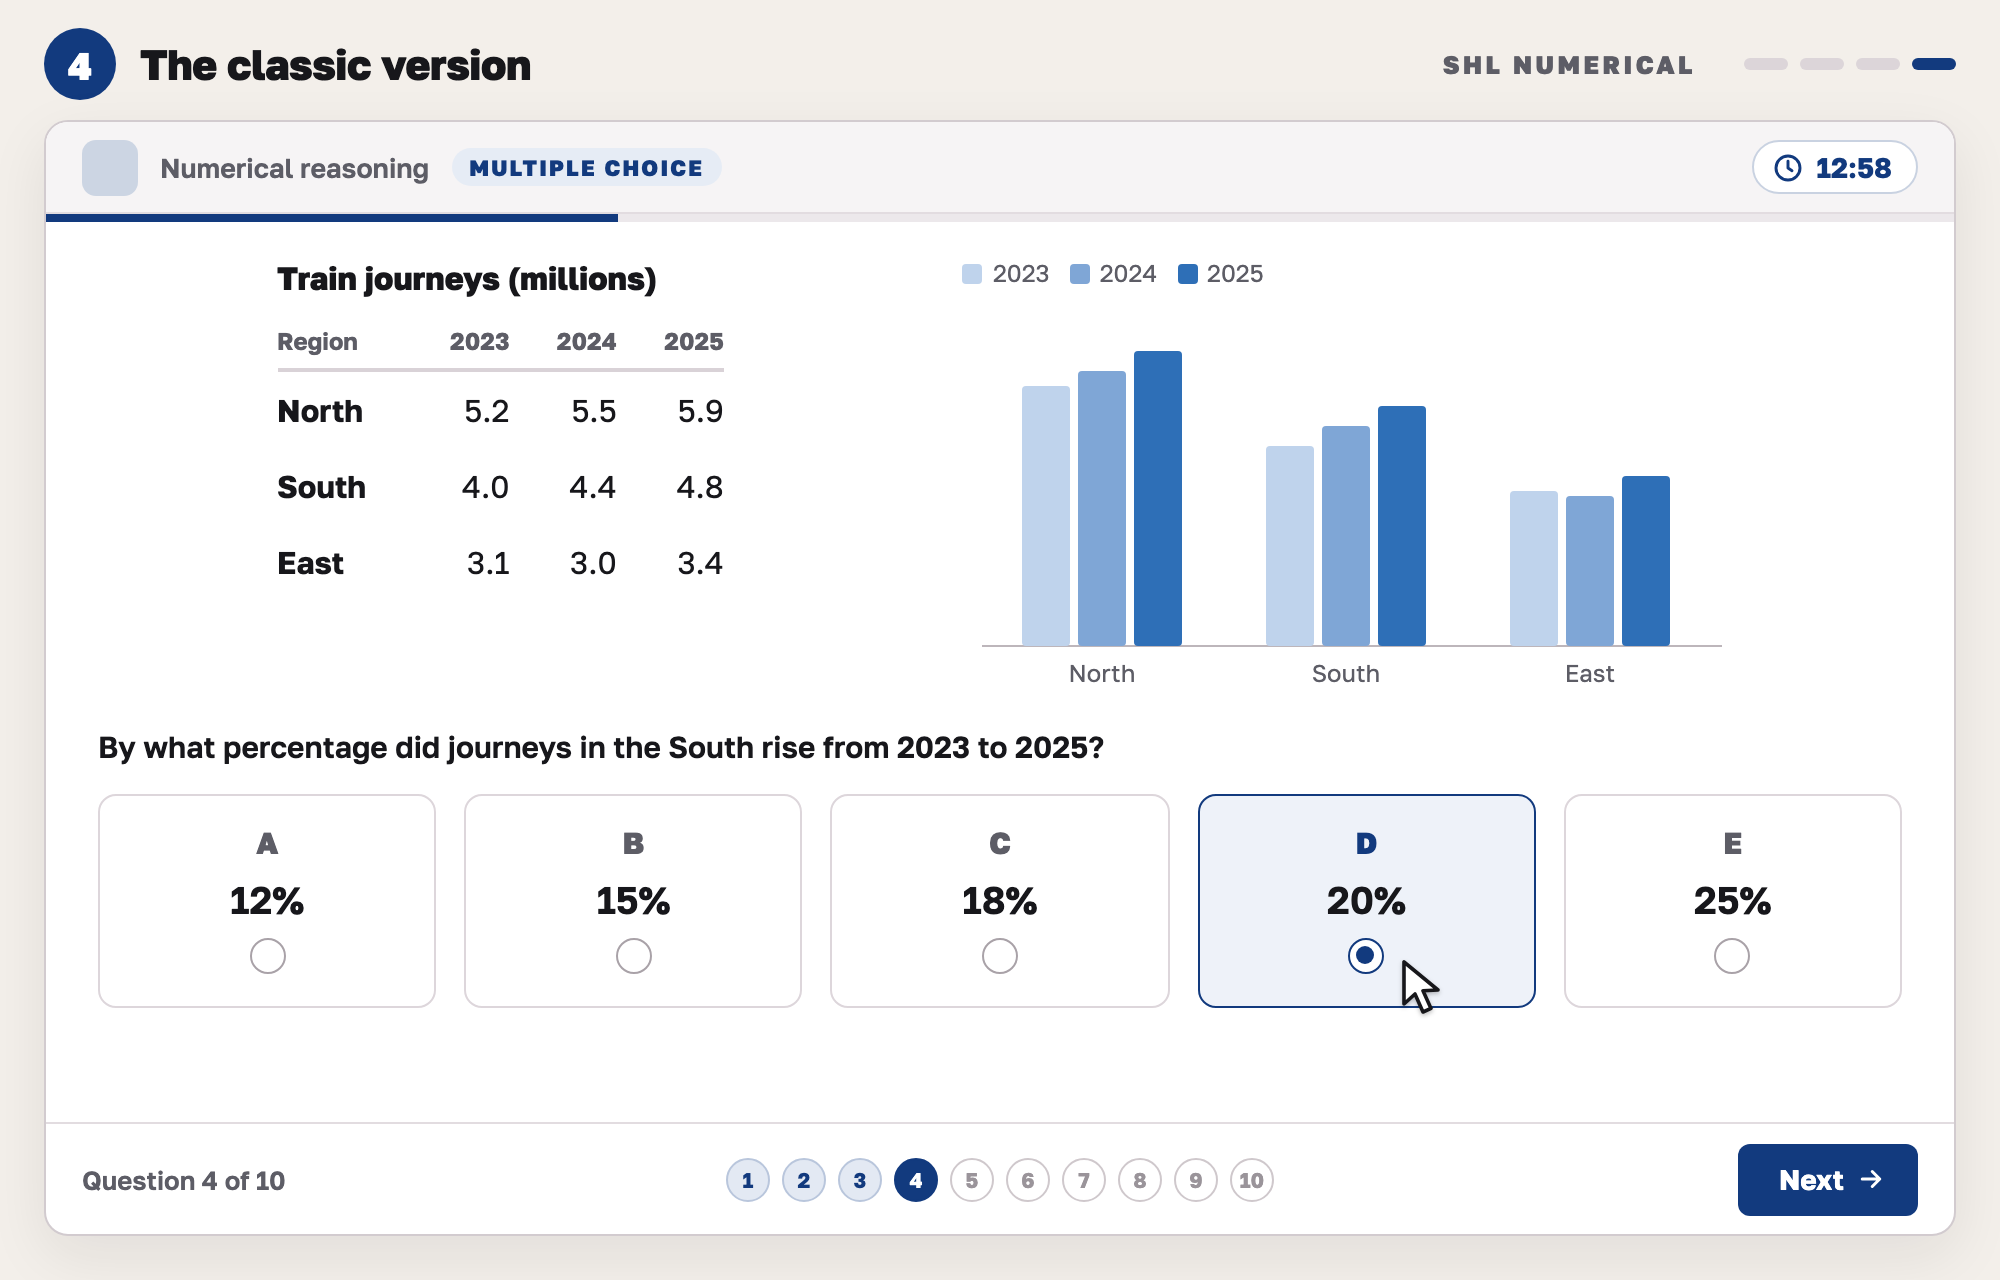Image resolution: width=2000 pixels, height=1280 pixels.
Task: Click the 2023 legend color swatch
Action: coord(971,274)
